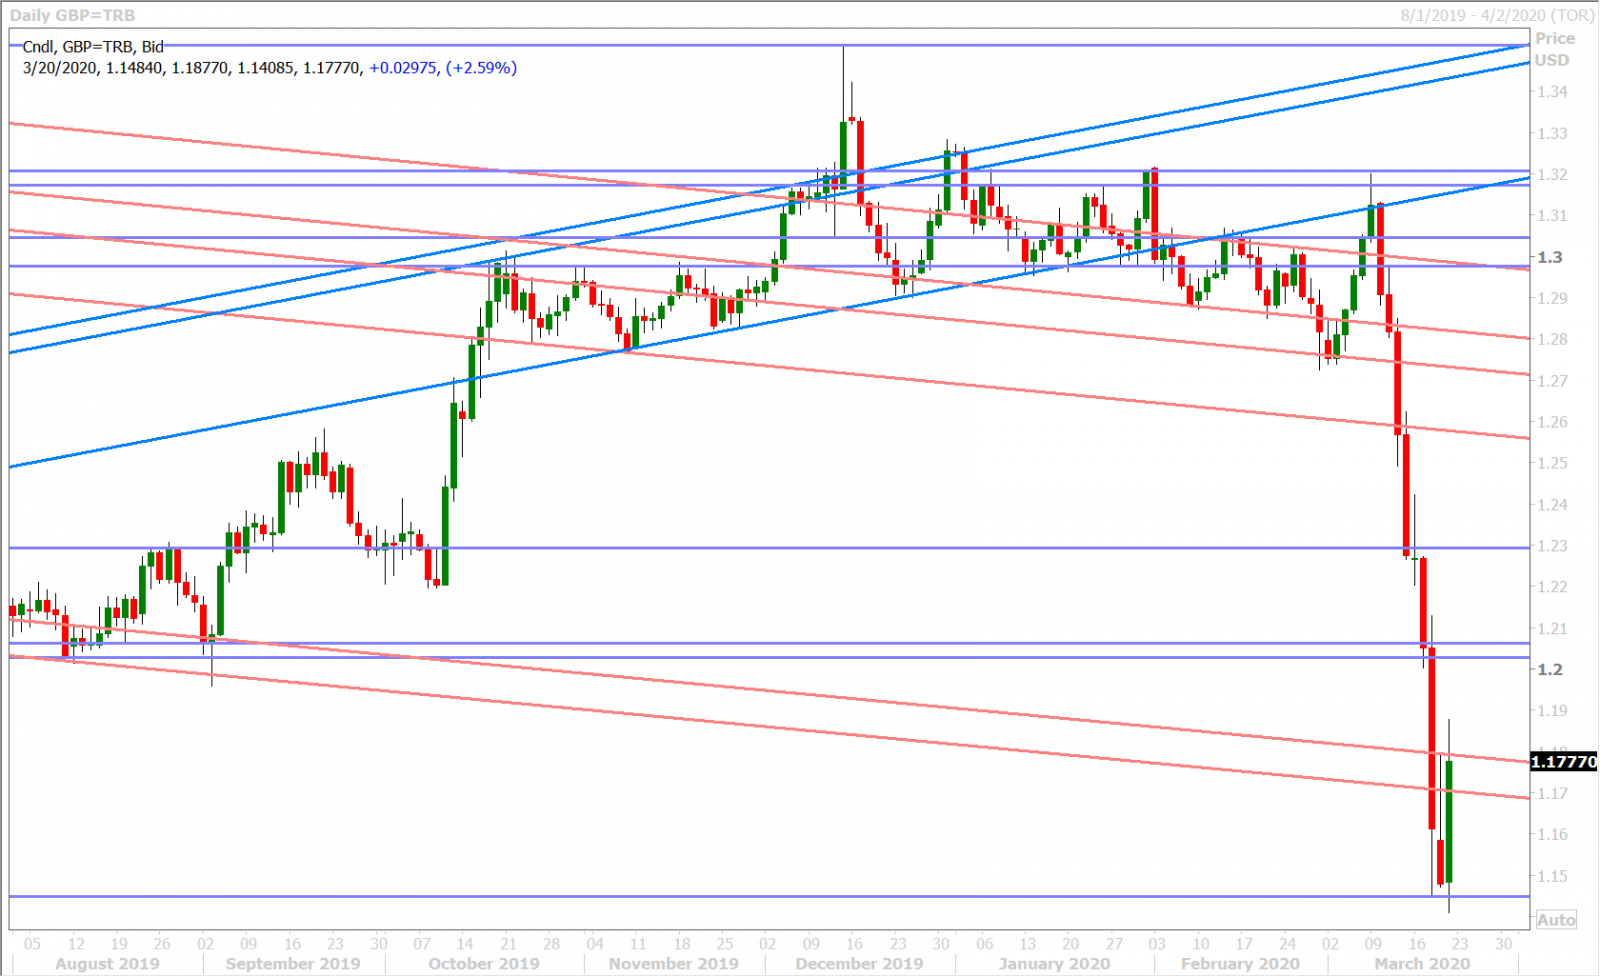This screenshot has width=1600, height=977.
Task: Click the December peak candle wick near 1.35
Action: (843, 83)
